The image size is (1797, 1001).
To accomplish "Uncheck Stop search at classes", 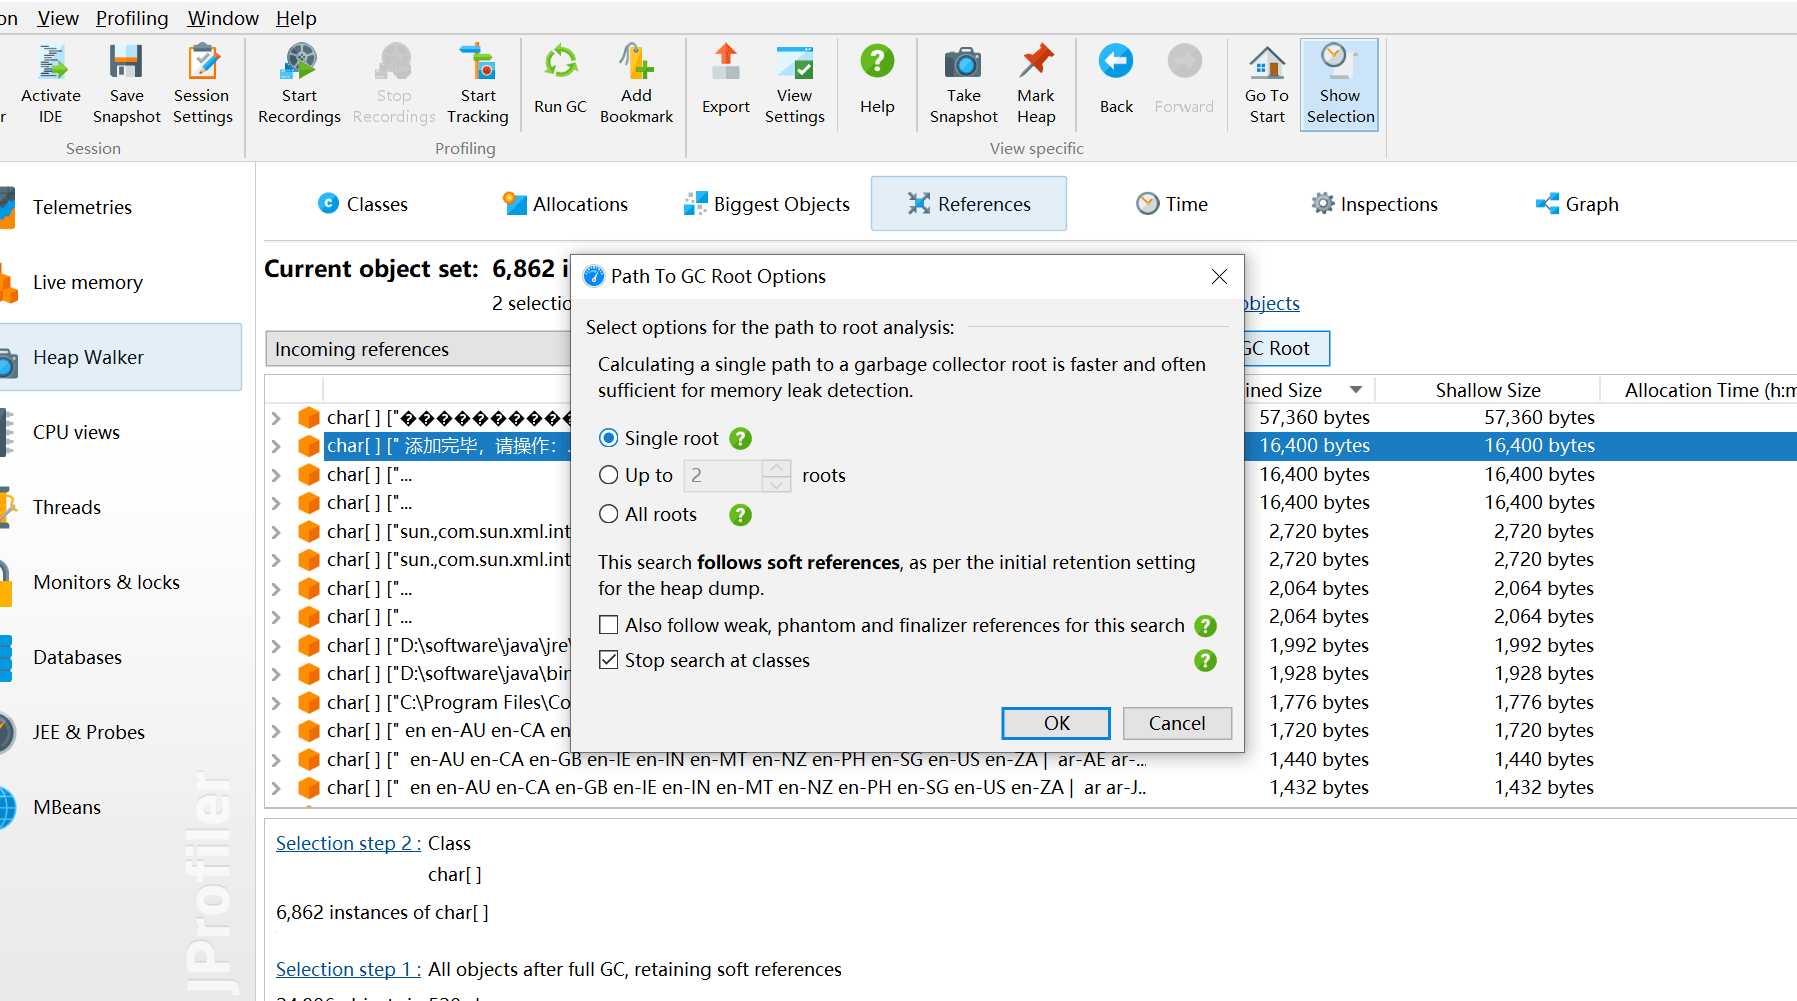I will point(608,660).
